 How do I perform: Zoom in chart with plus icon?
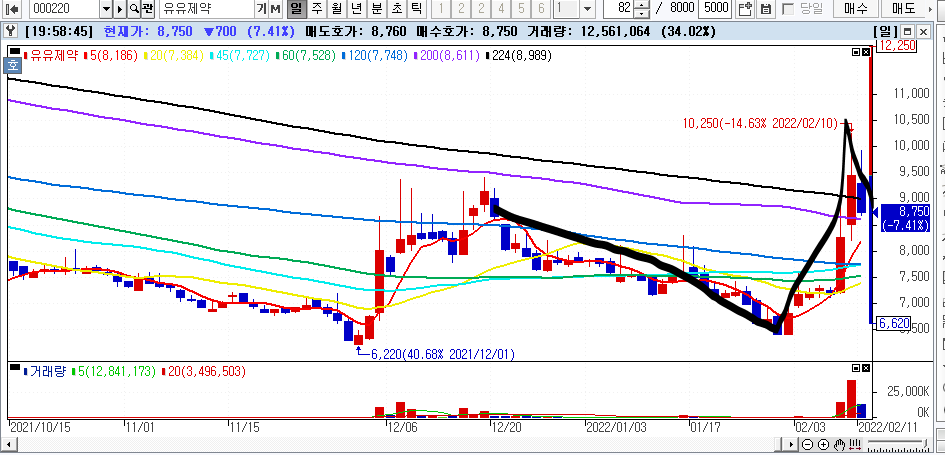823,445
